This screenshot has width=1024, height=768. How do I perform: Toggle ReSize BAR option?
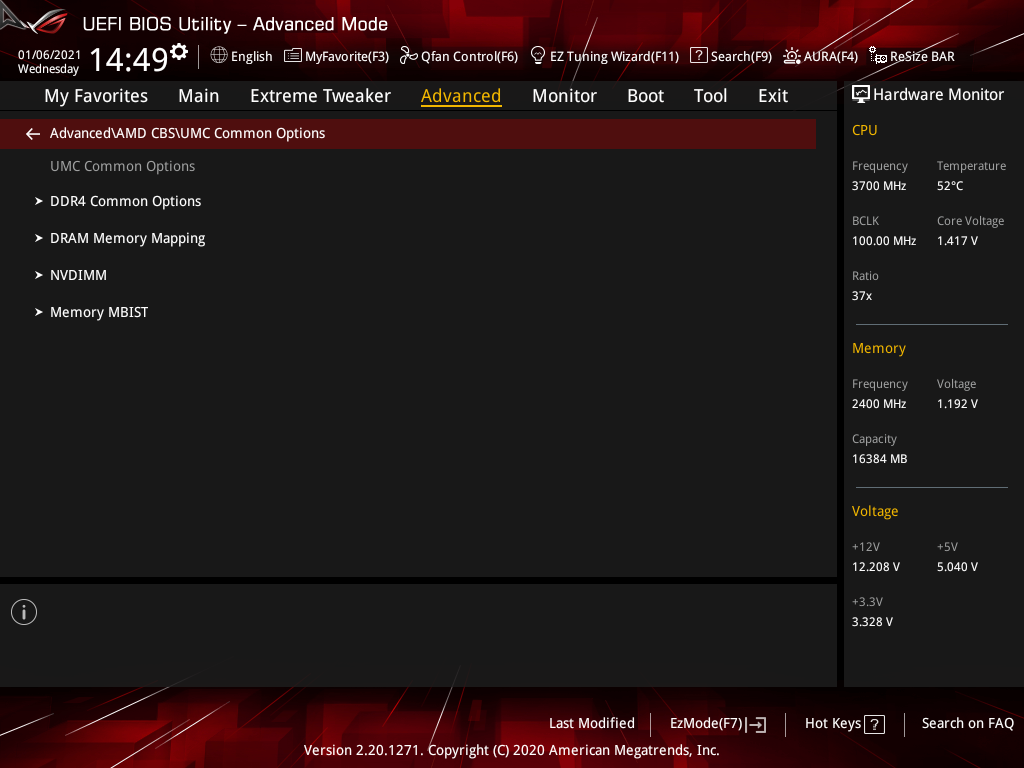[922, 57]
